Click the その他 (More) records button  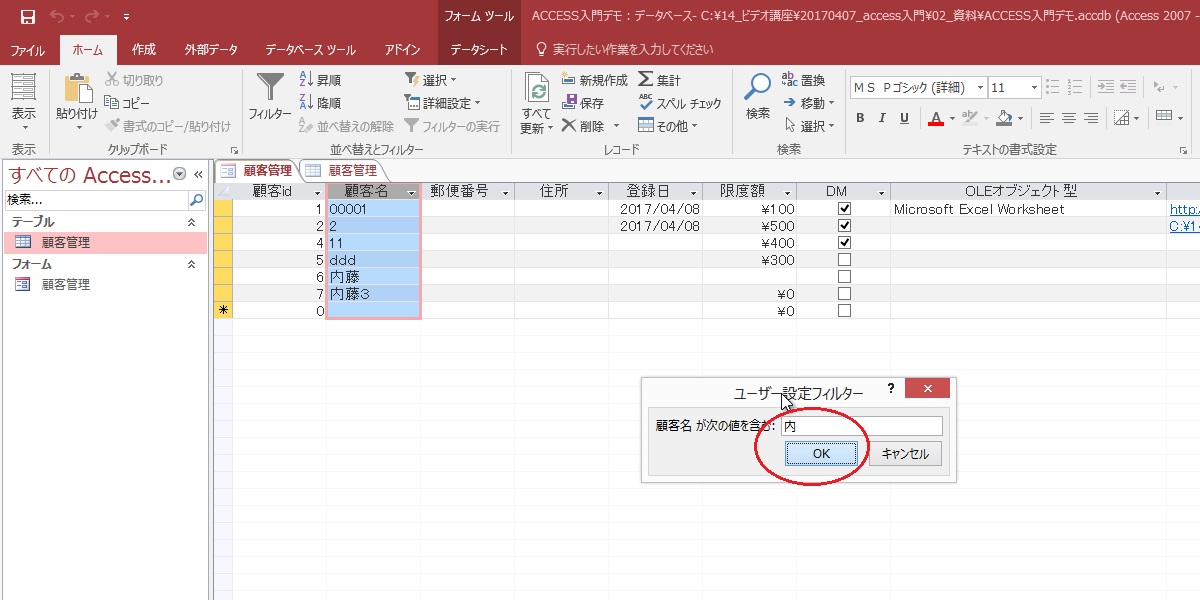pyautogui.click(x=668, y=126)
